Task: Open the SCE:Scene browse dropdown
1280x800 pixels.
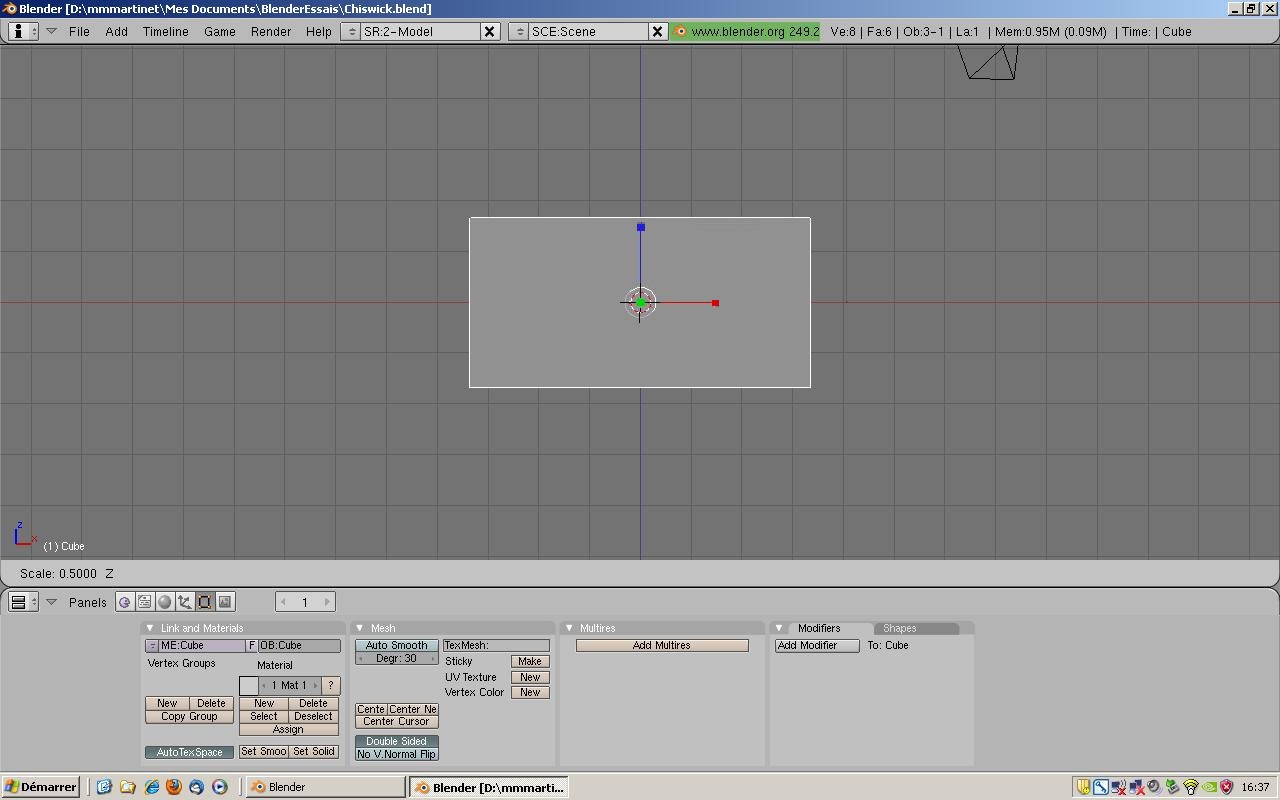Action: (519, 31)
